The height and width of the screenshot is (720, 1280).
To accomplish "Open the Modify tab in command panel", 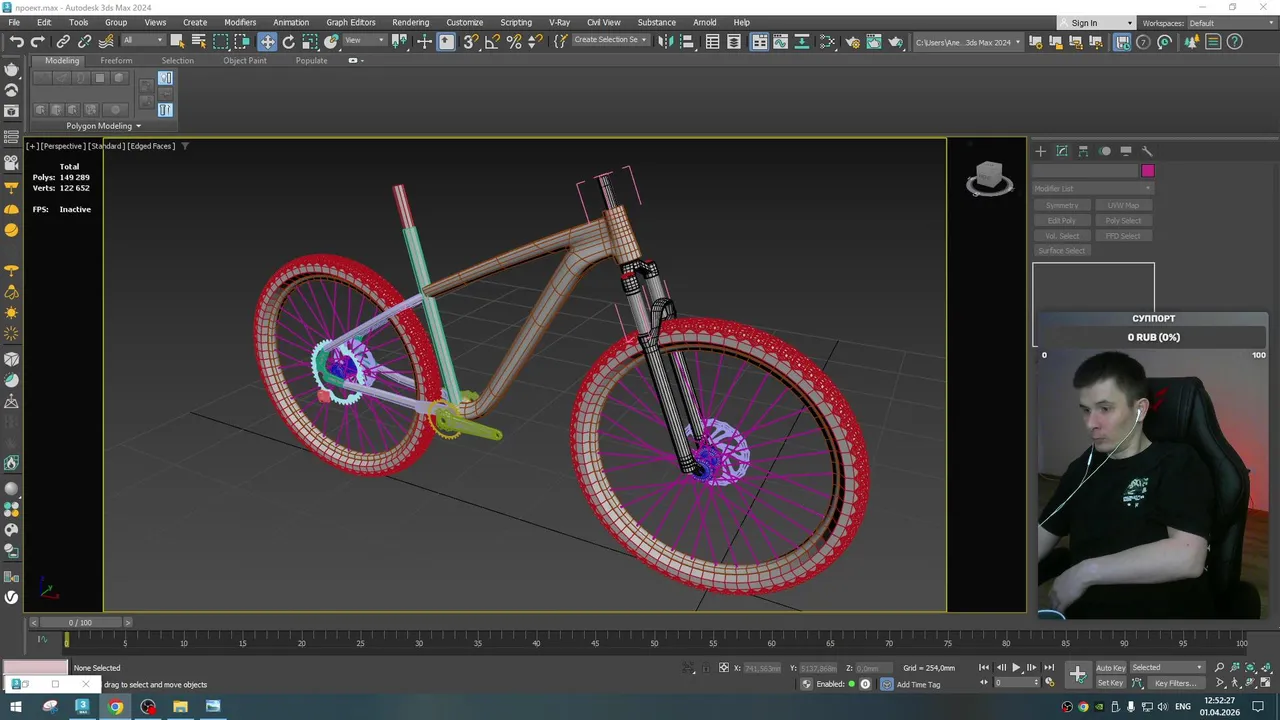I will [1062, 151].
